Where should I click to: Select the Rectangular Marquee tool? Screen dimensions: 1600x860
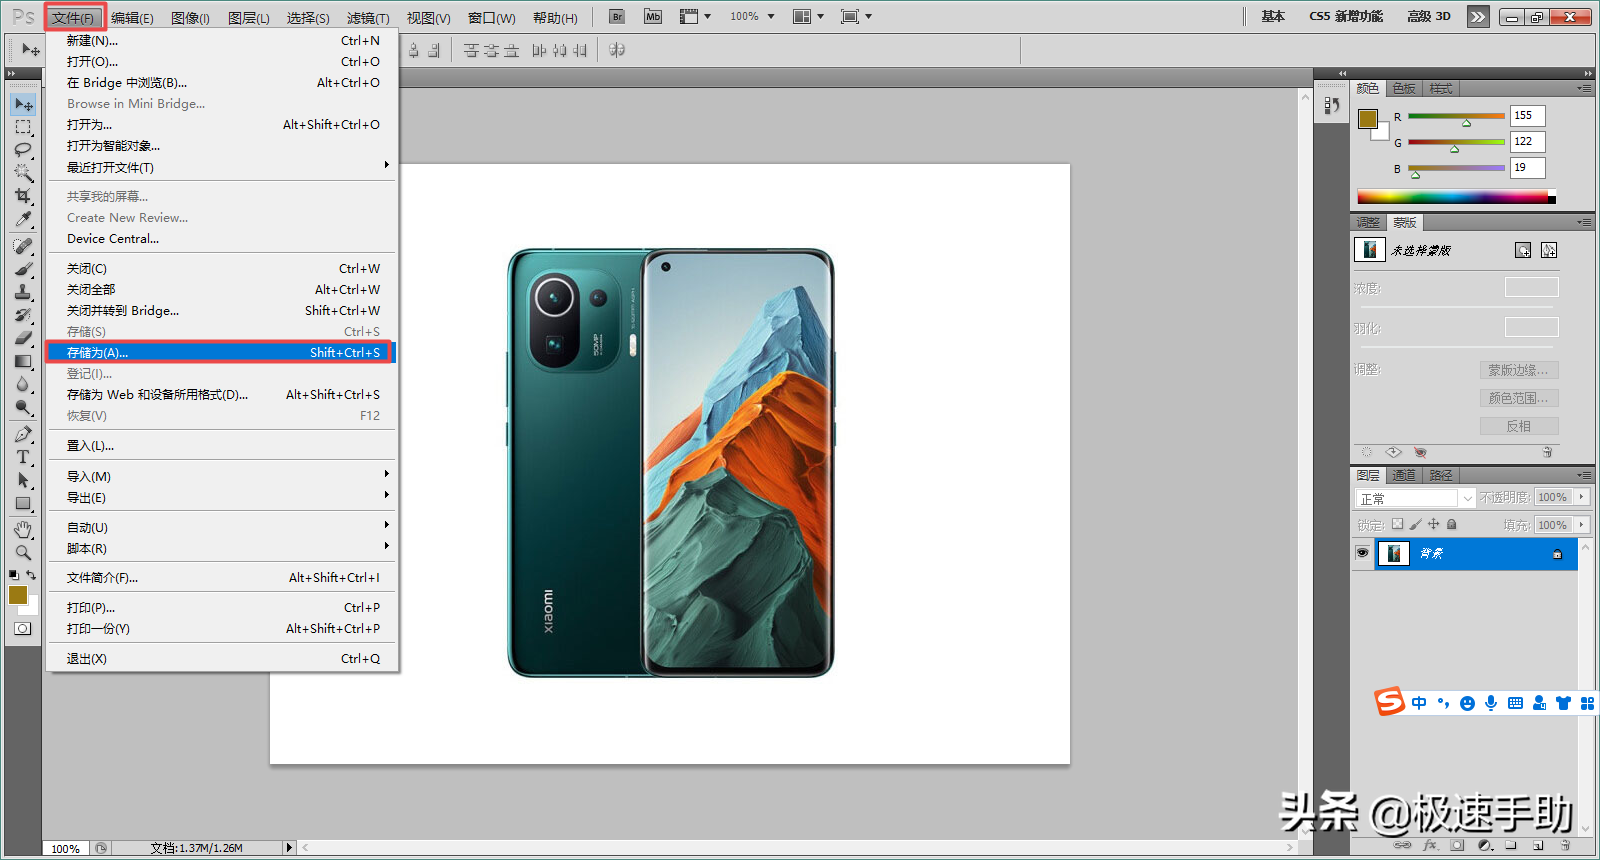23,127
